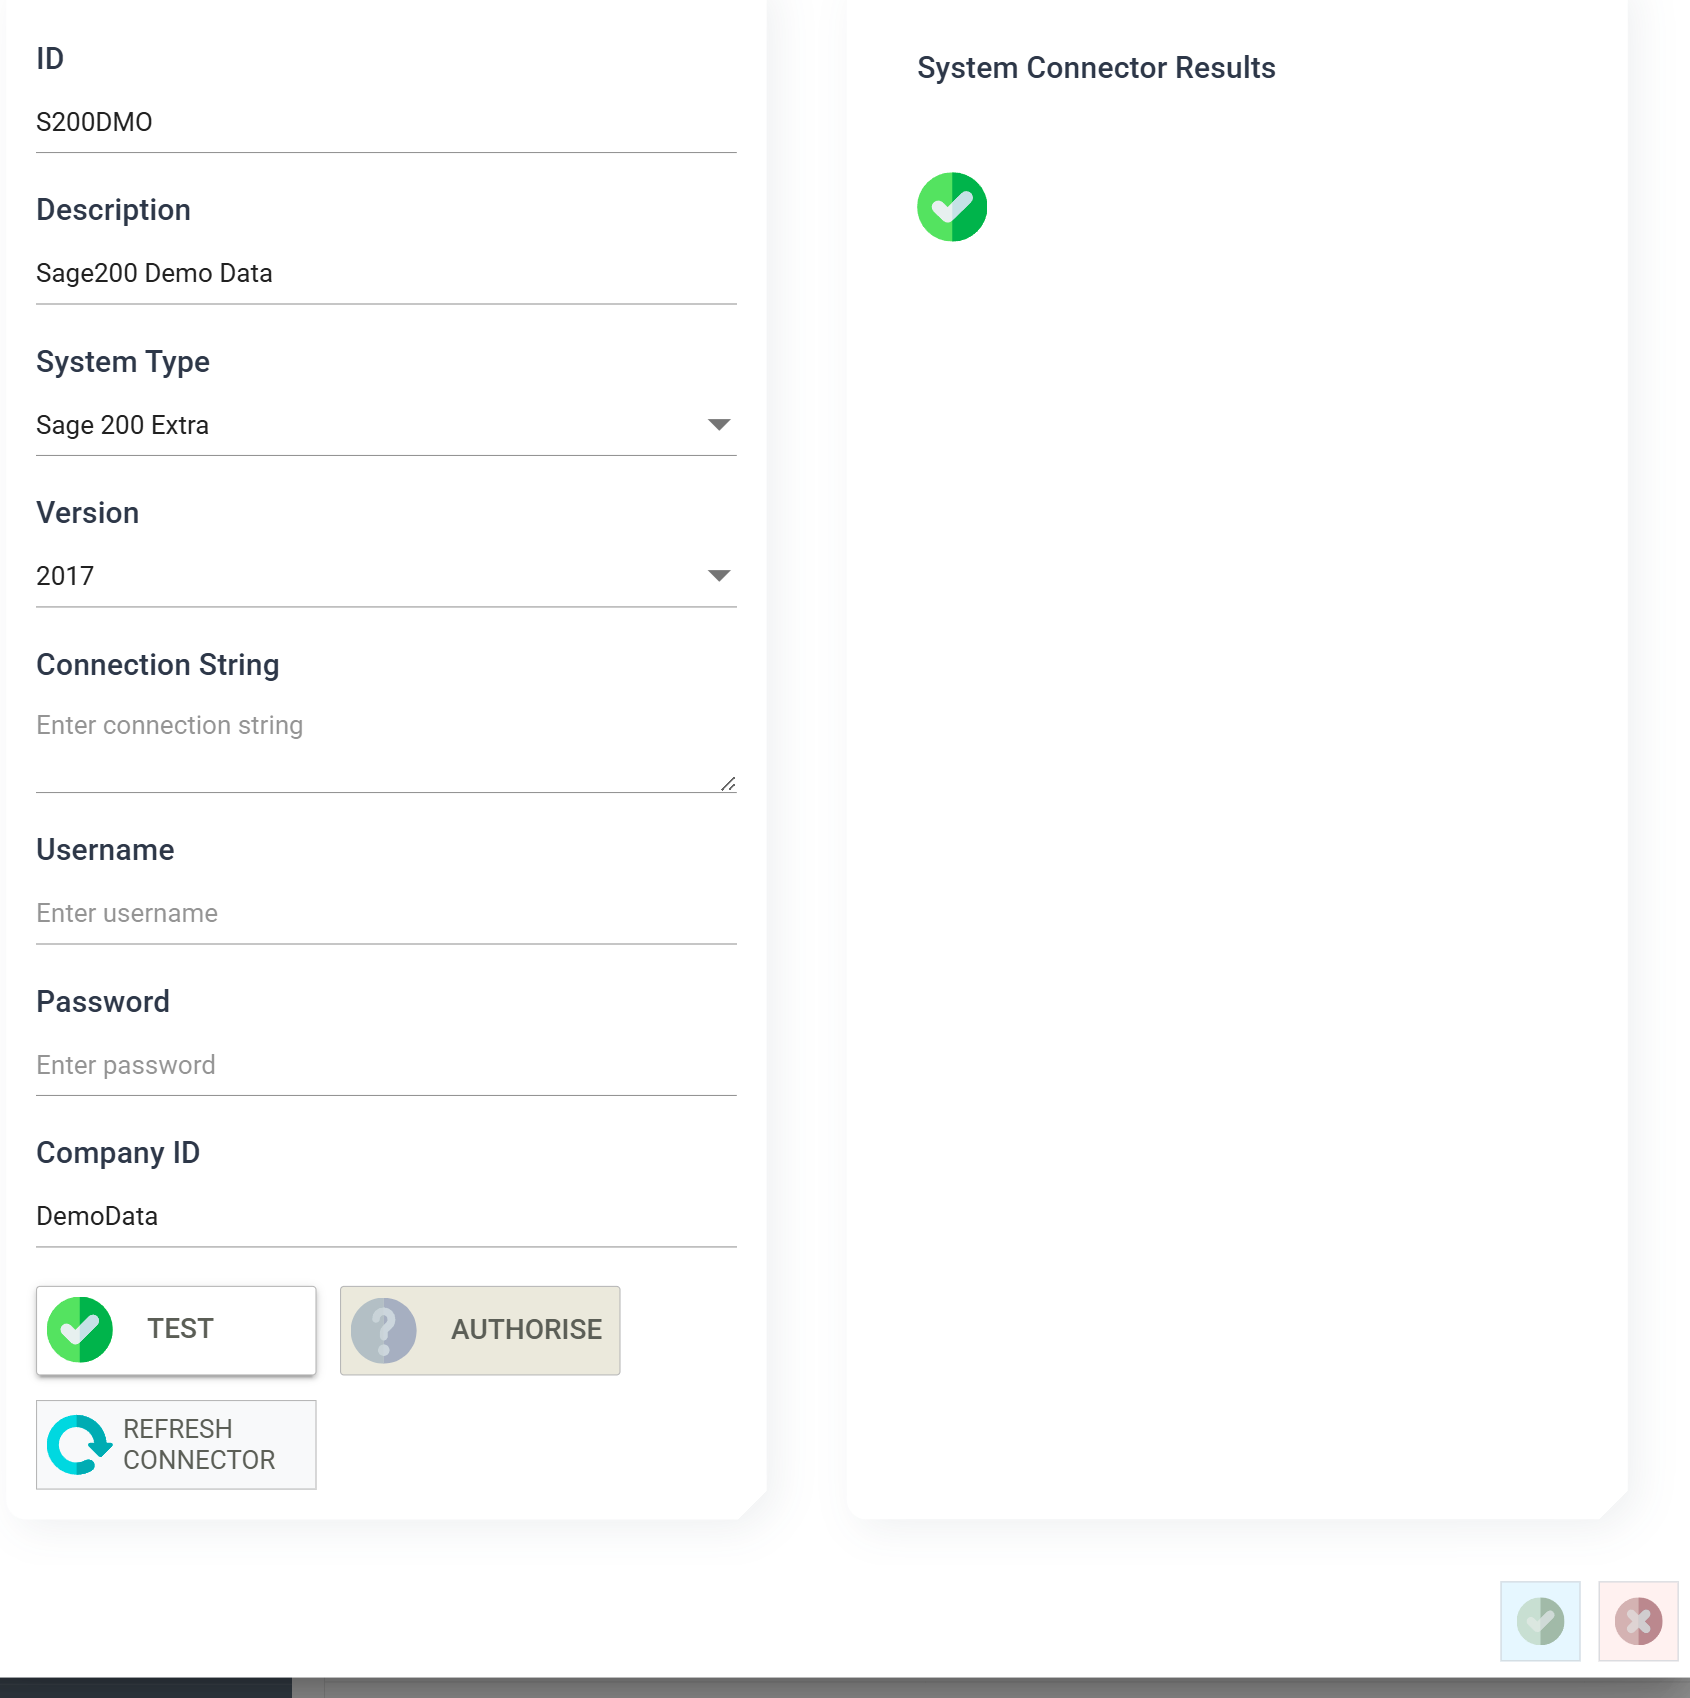
Task: Click the Connection String label
Action: pyautogui.click(x=158, y=665)
